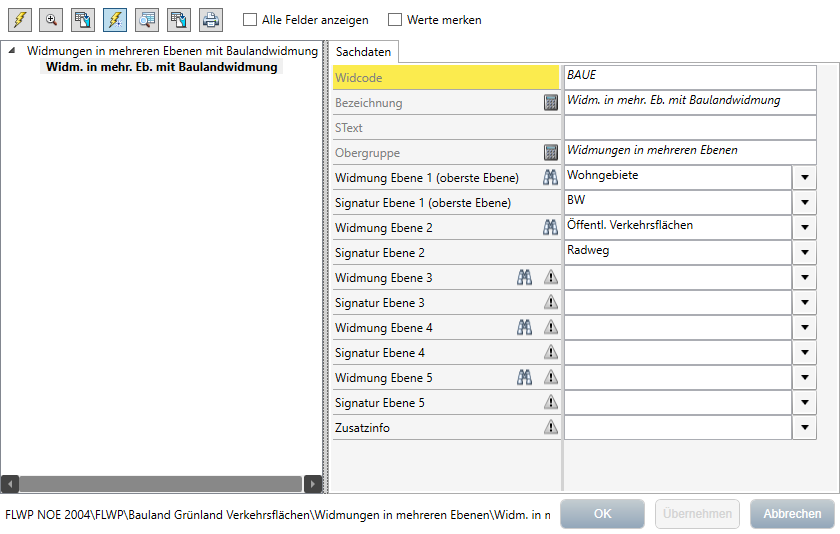Click the printer icon in toolbar
Image resolution: width=840 pixels, height=534 pixels.
pyautogui.click(x=210, y=19)
